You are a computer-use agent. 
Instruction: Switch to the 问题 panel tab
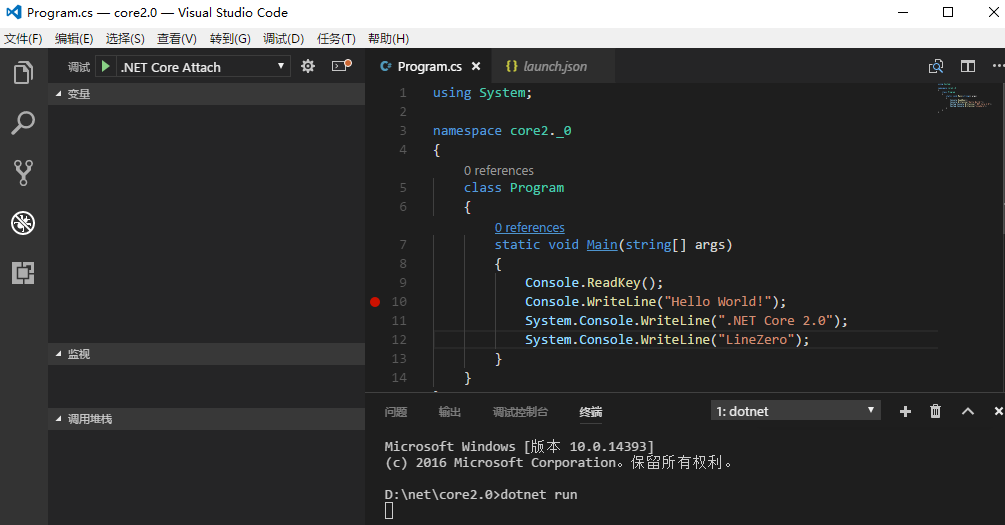pyautogui.click(x=395, y=412)
